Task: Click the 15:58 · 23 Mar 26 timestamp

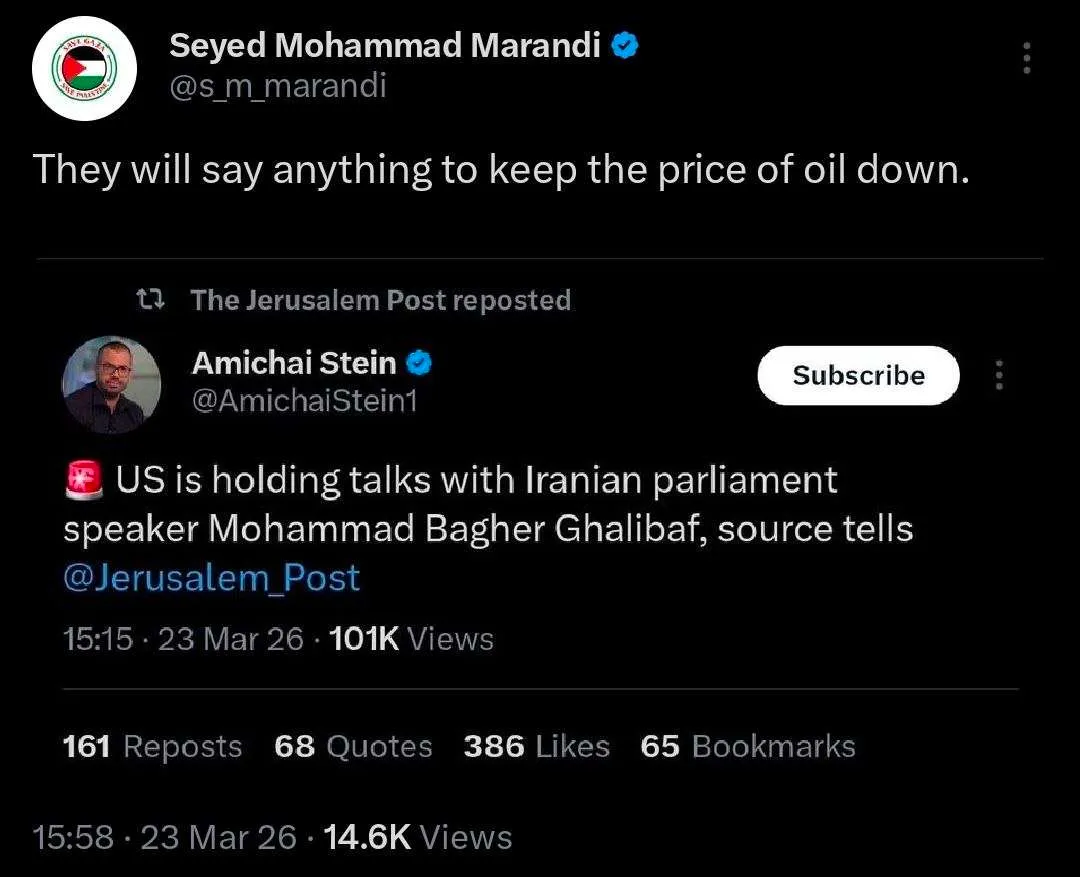Action: click(x=164, y=837)
